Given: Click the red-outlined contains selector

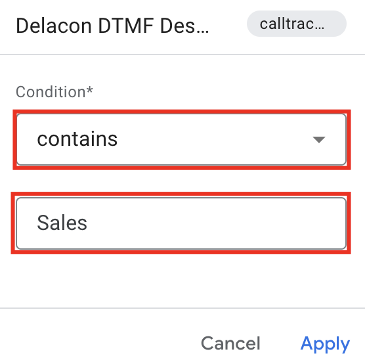Looking at the screenshot, I should point(181,139).
